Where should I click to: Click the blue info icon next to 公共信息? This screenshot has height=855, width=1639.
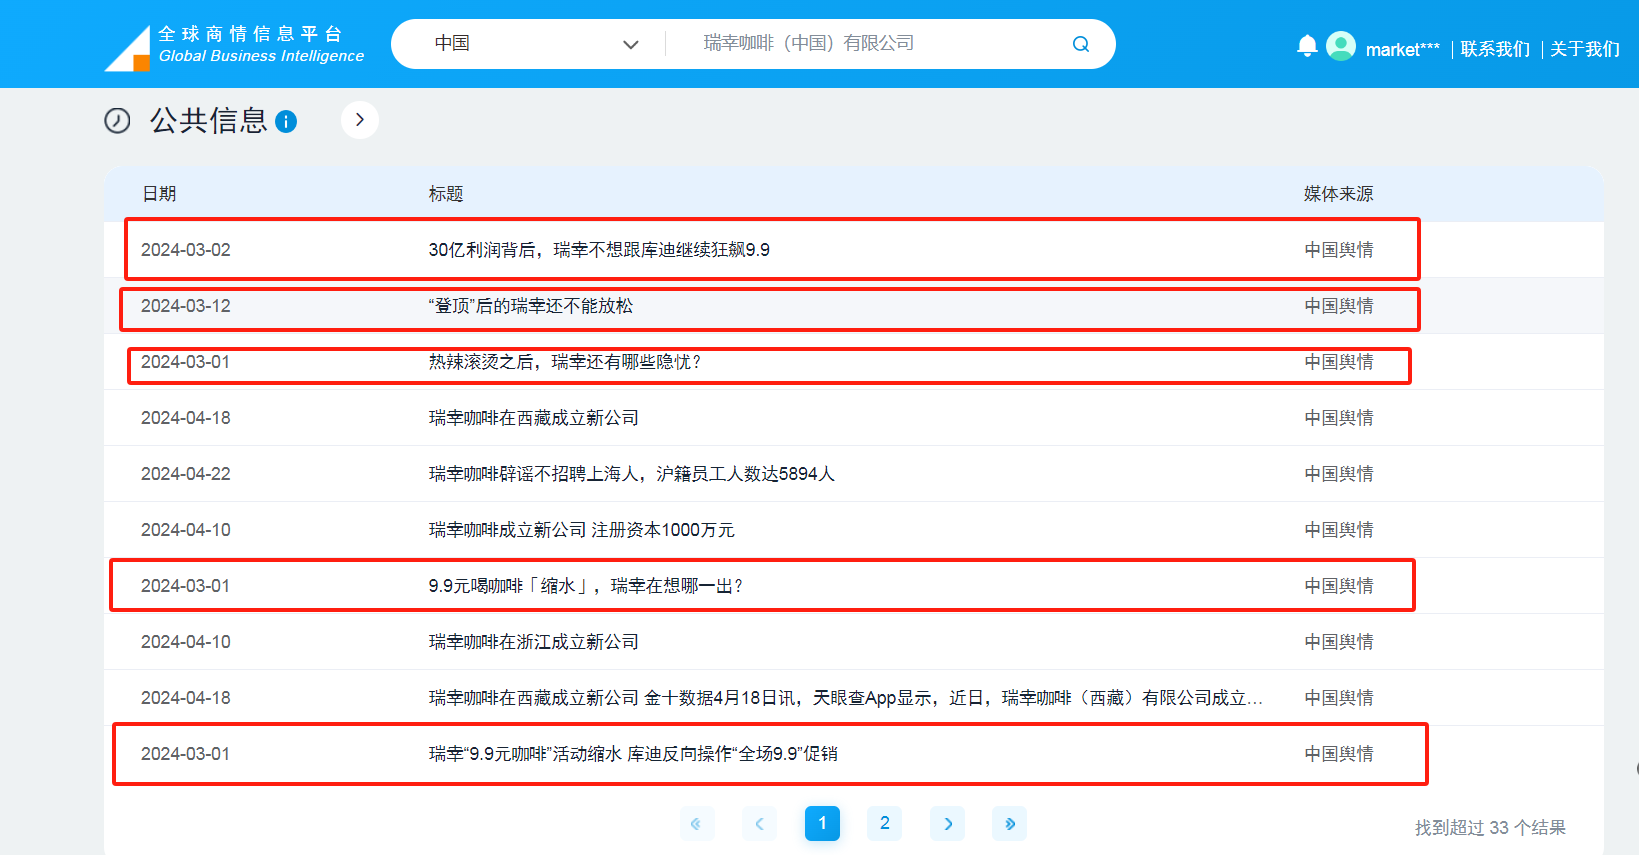pos(286,122)
